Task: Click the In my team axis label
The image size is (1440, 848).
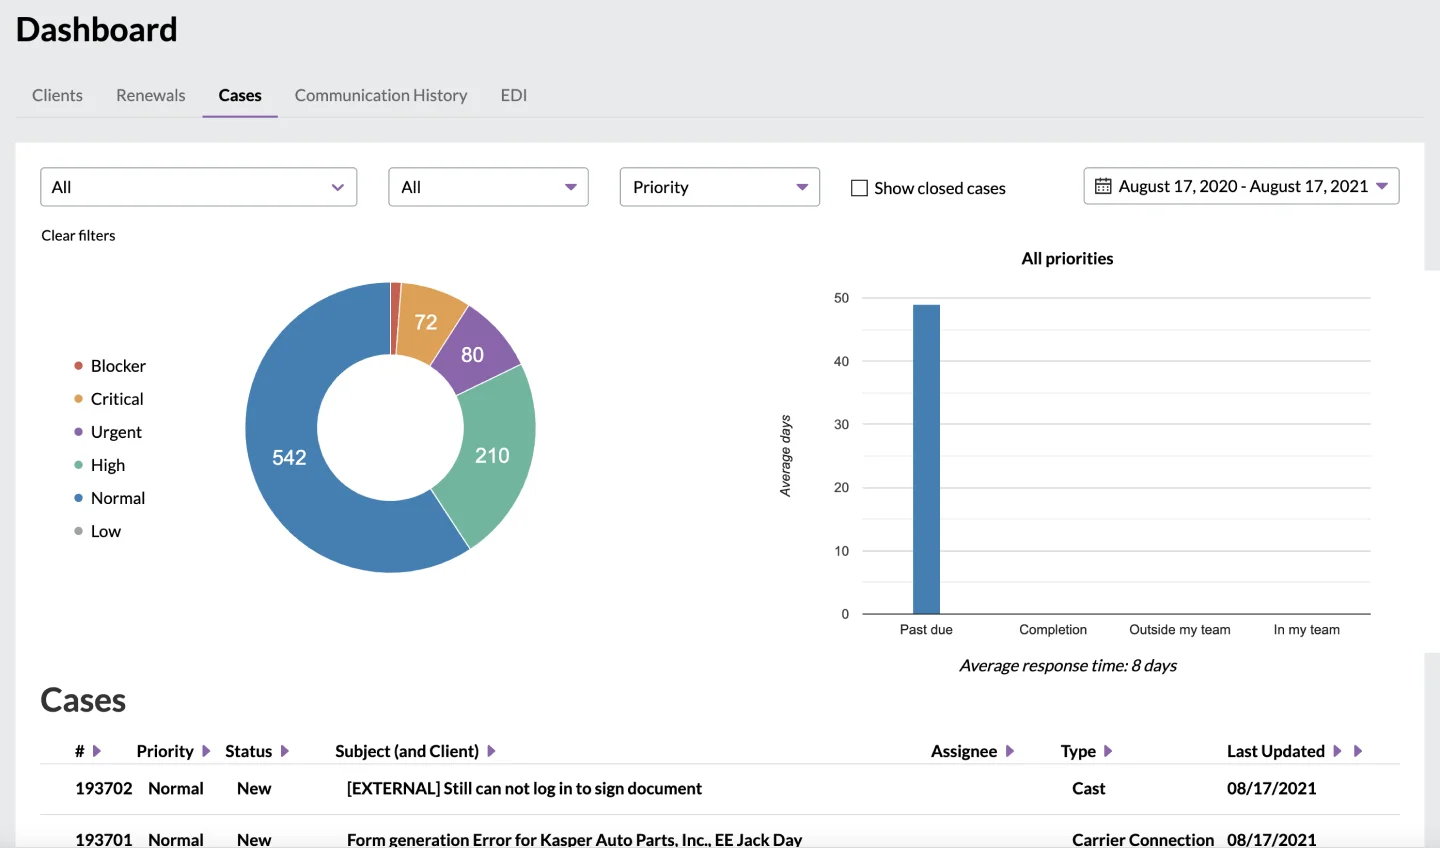Action: tap(1307, 629)
